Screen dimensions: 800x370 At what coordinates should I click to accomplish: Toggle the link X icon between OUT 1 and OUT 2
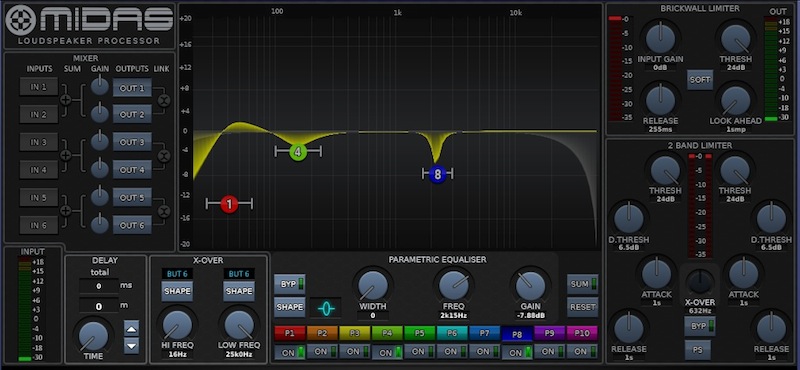coord(164,101)
